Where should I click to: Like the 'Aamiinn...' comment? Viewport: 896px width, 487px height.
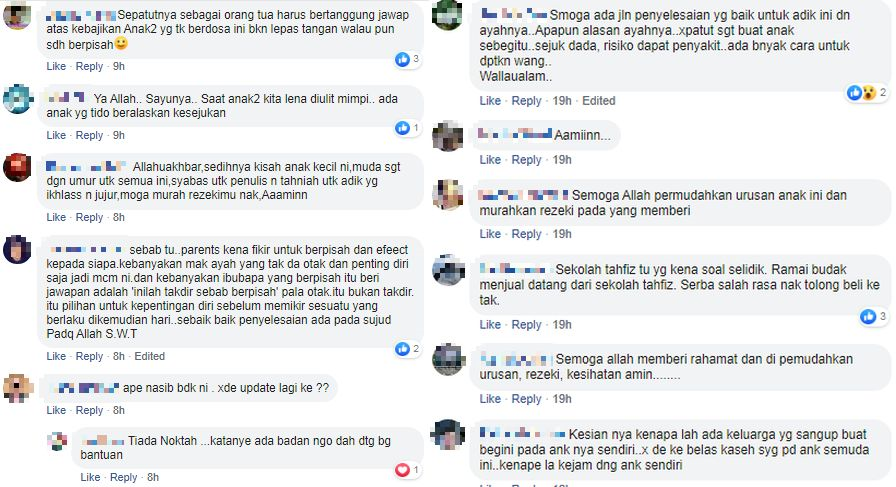[490, 160]
